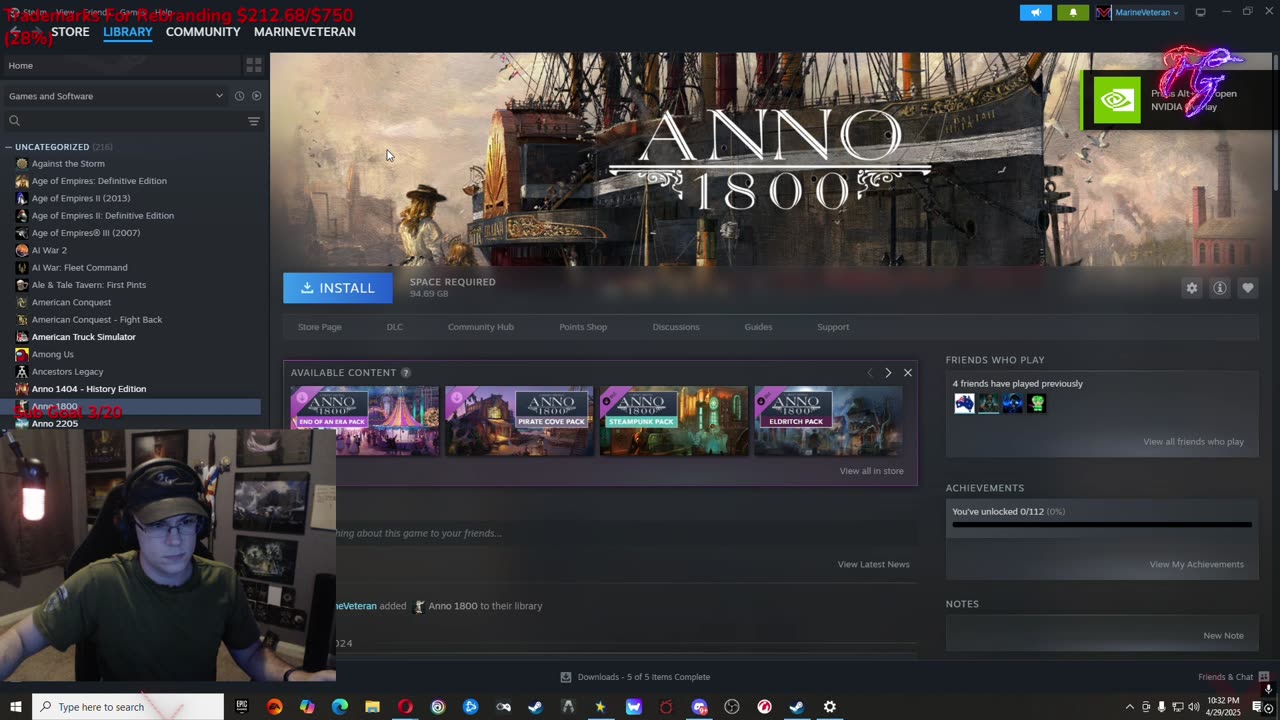Screen dimensions: 1280x720
Task: Select American Truck Simulator in list
Action: click(83, 337)
